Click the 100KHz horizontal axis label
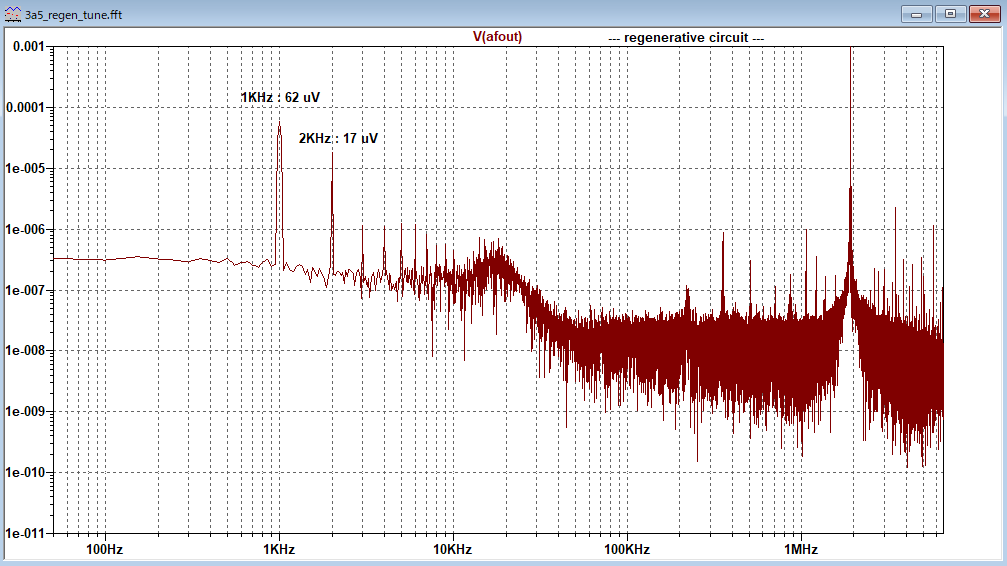This screenshot has height=566, width=1007. (626, 550)
